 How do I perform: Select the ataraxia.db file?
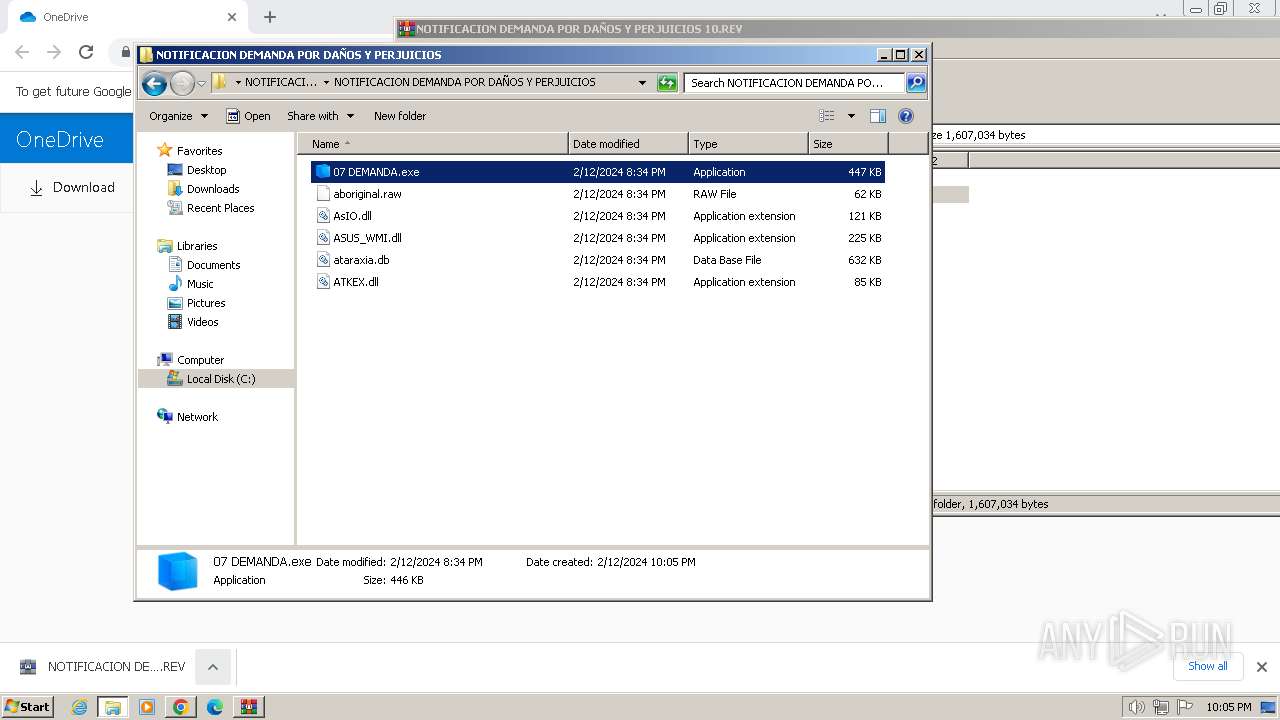click(598, 260)
